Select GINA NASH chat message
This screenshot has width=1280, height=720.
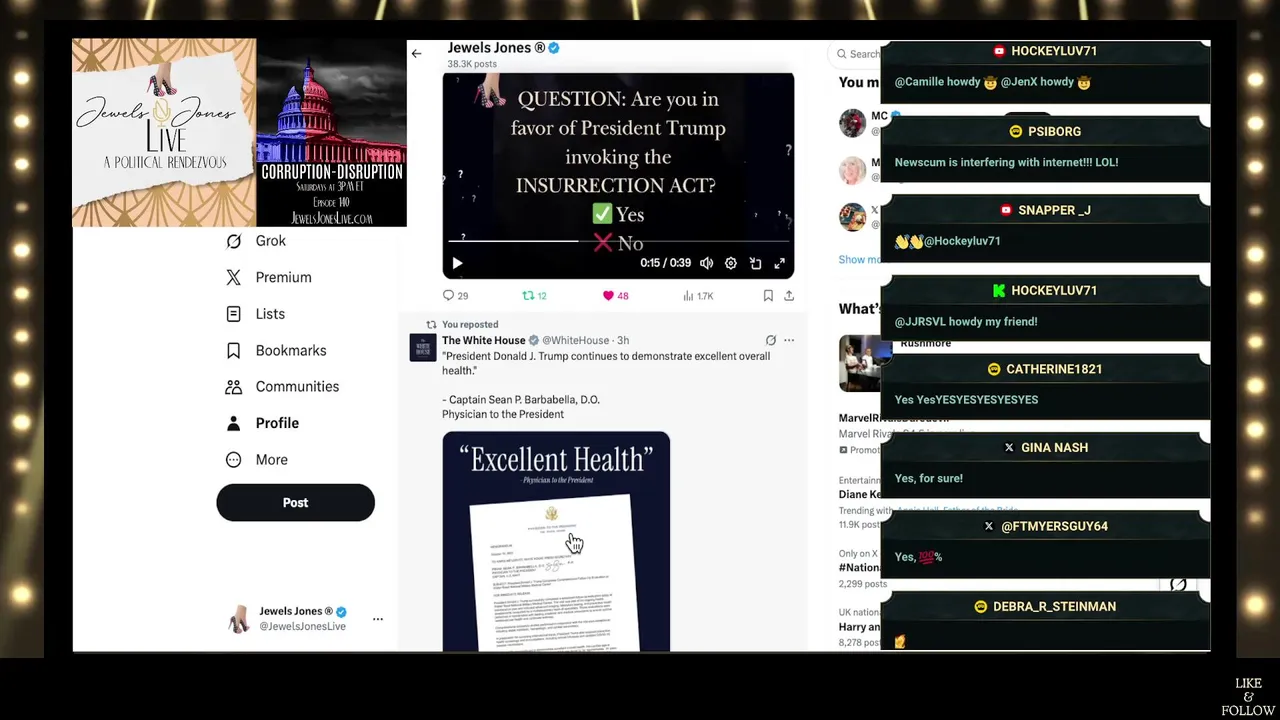(1045, 464)
